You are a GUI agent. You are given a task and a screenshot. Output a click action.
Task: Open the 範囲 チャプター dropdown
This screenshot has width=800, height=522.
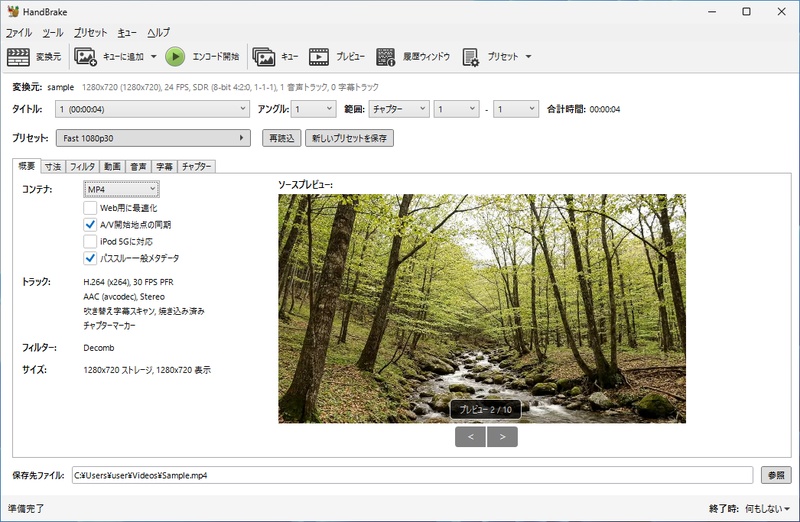tap(398, 109)
